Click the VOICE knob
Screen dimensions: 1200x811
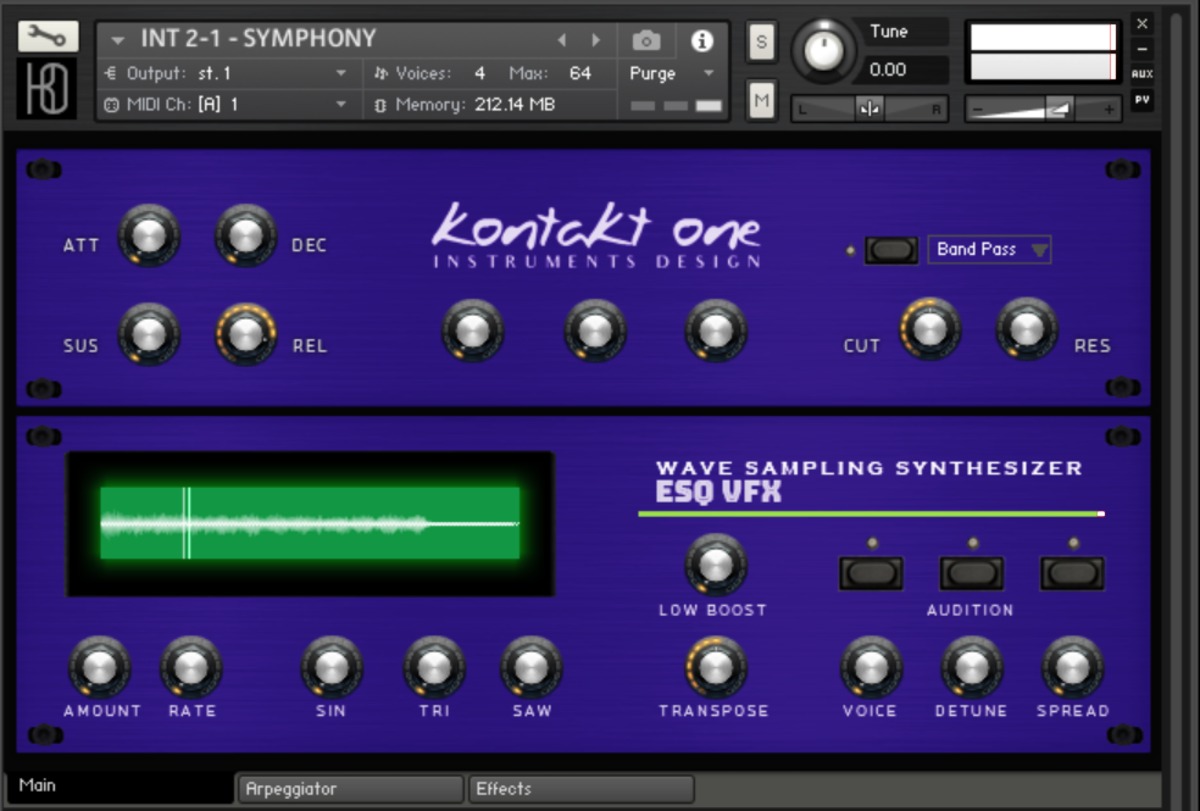tap(871, 667)
